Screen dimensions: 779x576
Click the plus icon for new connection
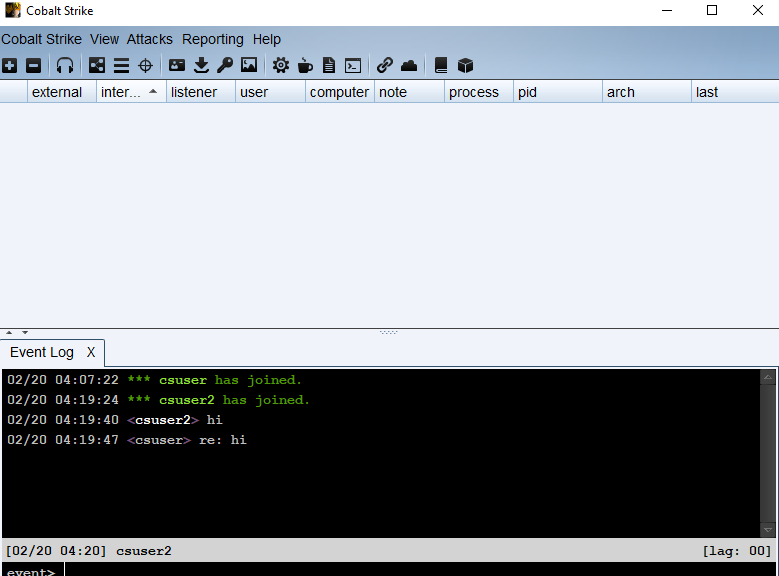(x=10, y=66)
